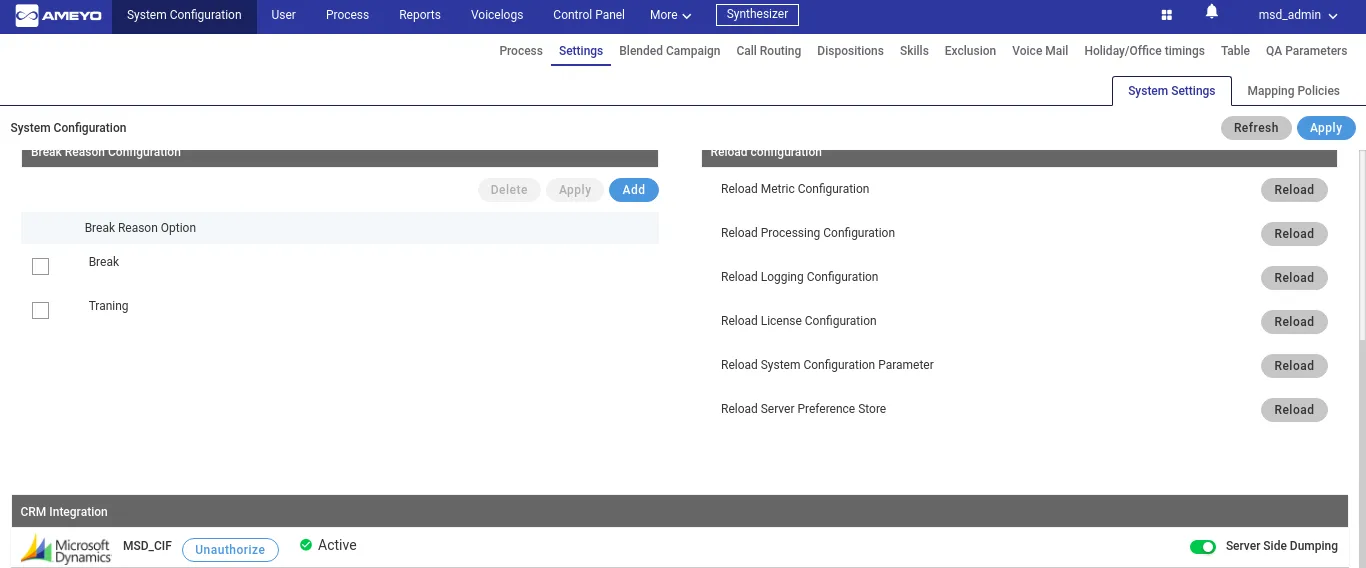Click the blue Apply button at top right
Screen dimensions: 1366x568
coord(1326,128)
